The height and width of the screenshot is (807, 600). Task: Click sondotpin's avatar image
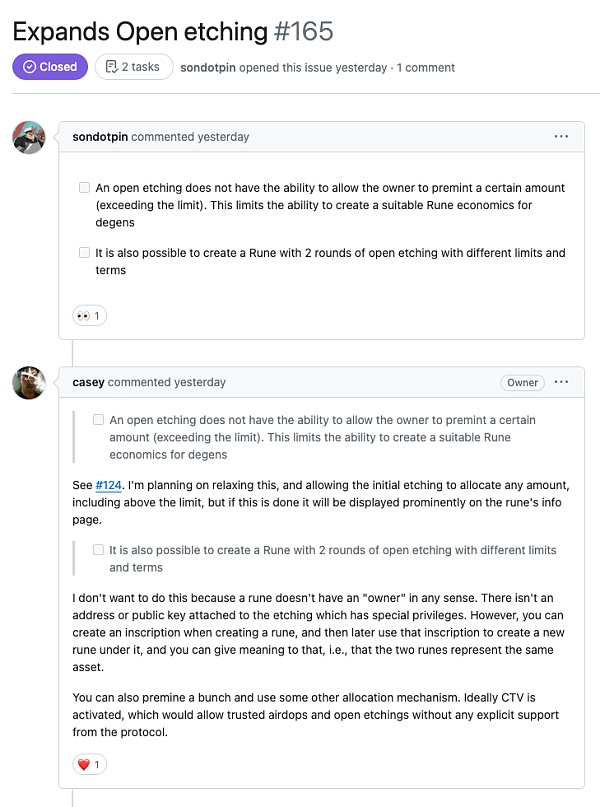[29, 137]
